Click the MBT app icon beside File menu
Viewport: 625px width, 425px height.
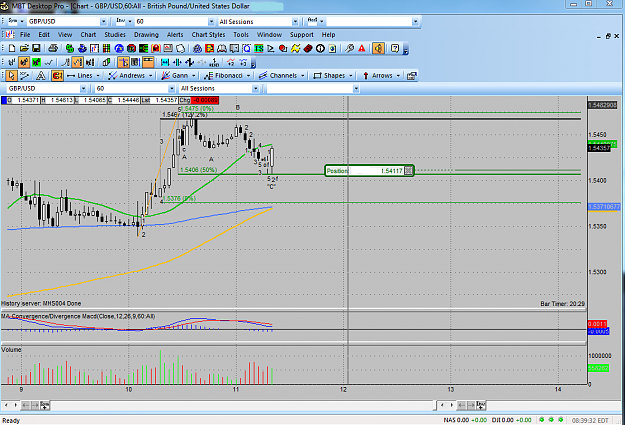[x=10, y=35]
